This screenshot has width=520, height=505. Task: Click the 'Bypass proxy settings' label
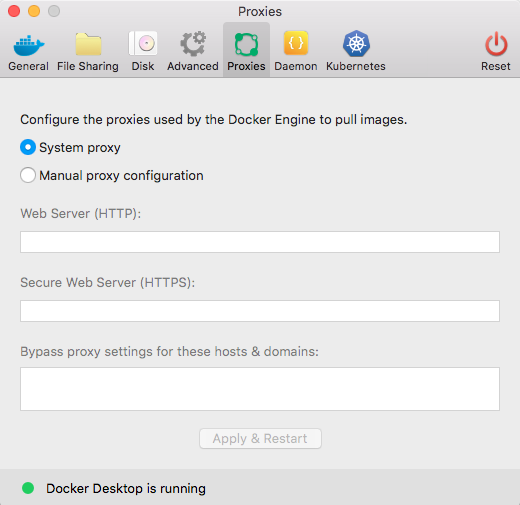[x=169, y=352]
